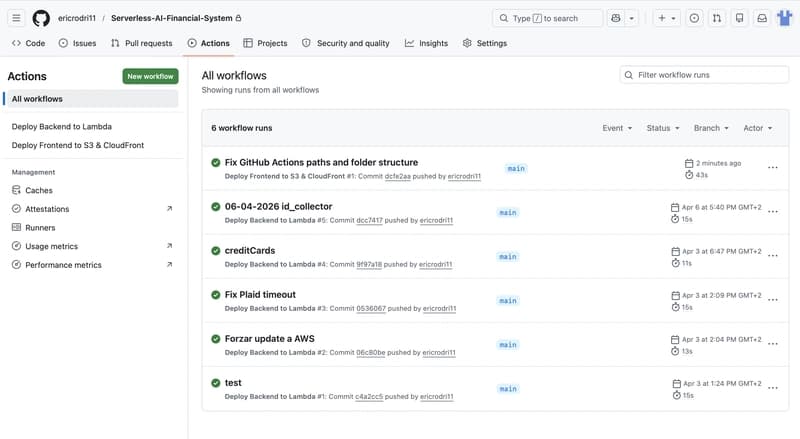Open pull requests icon in top header

(717, 18)
